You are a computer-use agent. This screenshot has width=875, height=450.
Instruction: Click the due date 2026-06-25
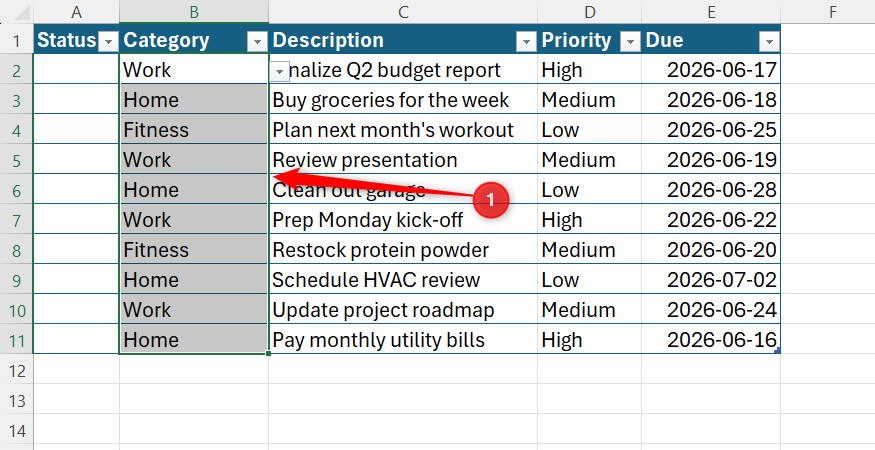pos(711,130)
